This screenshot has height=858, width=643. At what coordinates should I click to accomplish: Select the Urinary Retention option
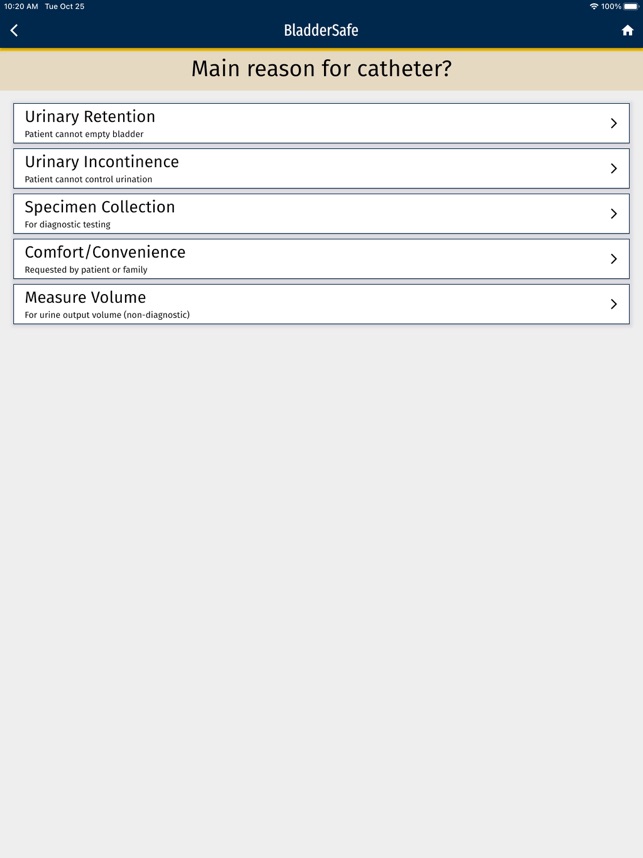click(321, 122)
